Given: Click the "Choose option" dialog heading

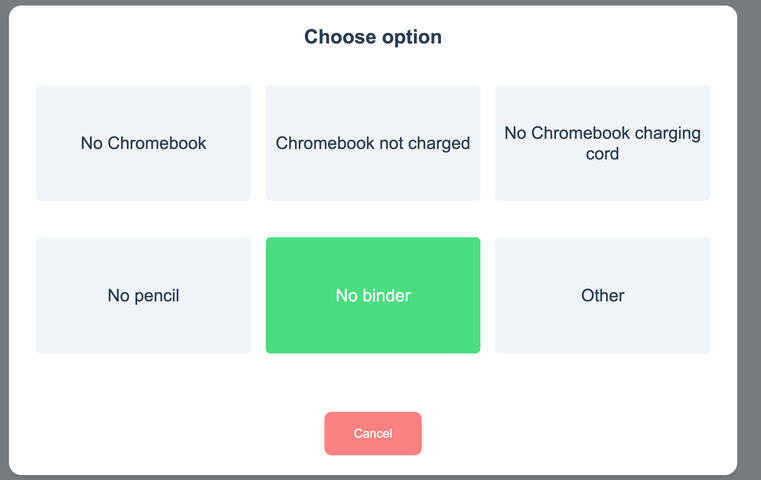Looking at the screenshot, I should [372, 38].
